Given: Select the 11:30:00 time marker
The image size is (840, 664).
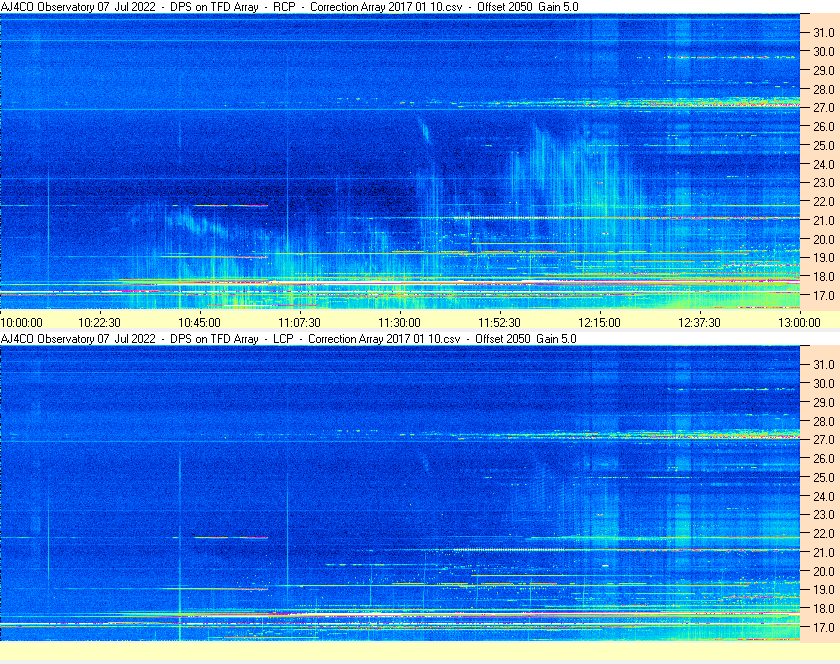Looking at the screenshot, I should click(400, 322).
